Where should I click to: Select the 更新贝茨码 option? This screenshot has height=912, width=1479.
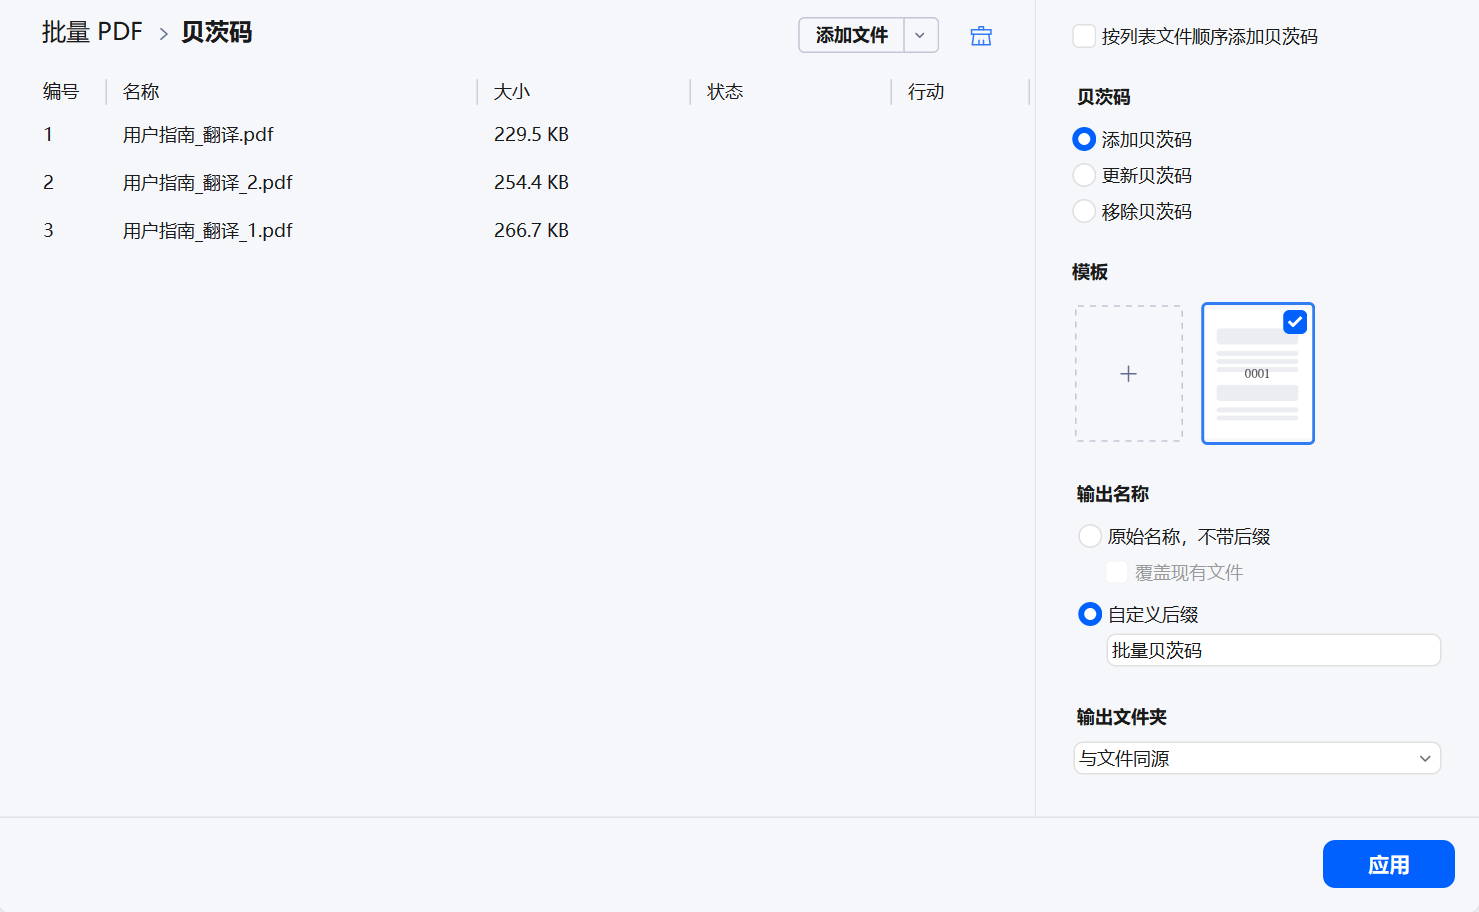[x=1084, y=175]
